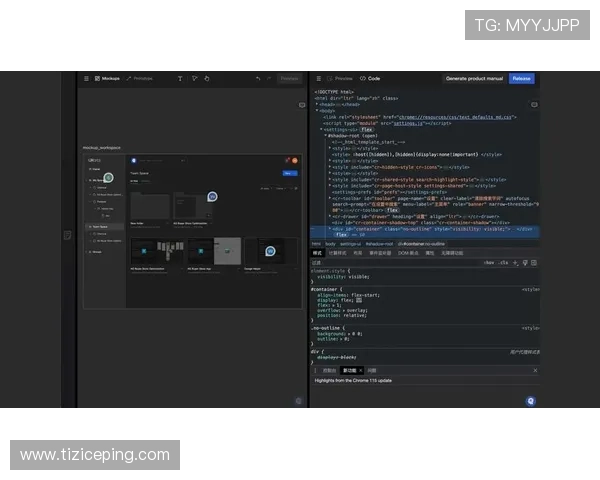Click the undo arrow icon
Viewport: 600px width, 480px height.
point(258,78)
